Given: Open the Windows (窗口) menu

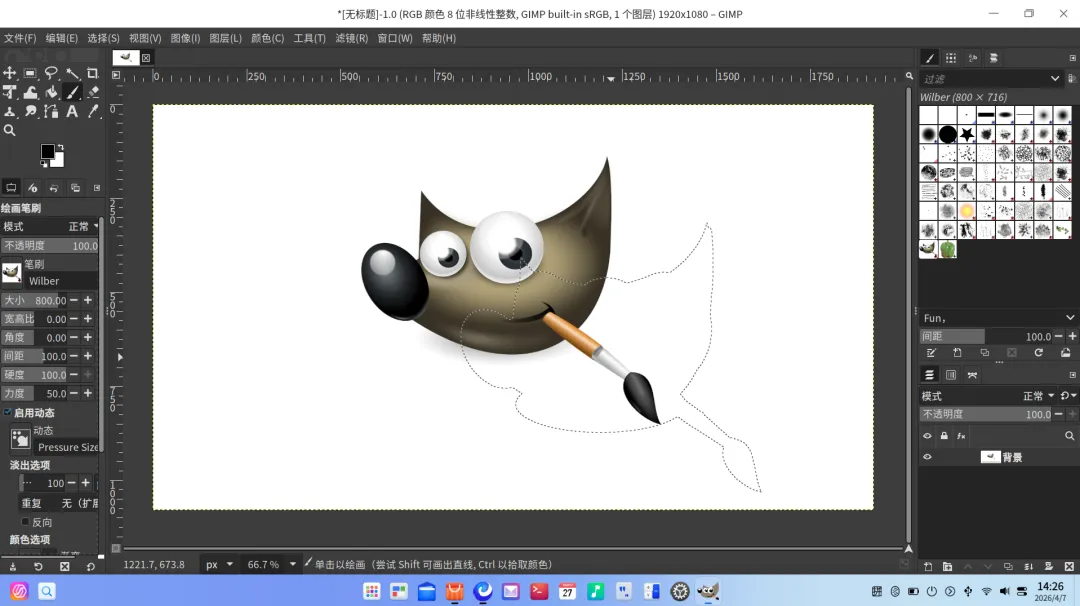Looking at the screenshot, I should point(395,38).
